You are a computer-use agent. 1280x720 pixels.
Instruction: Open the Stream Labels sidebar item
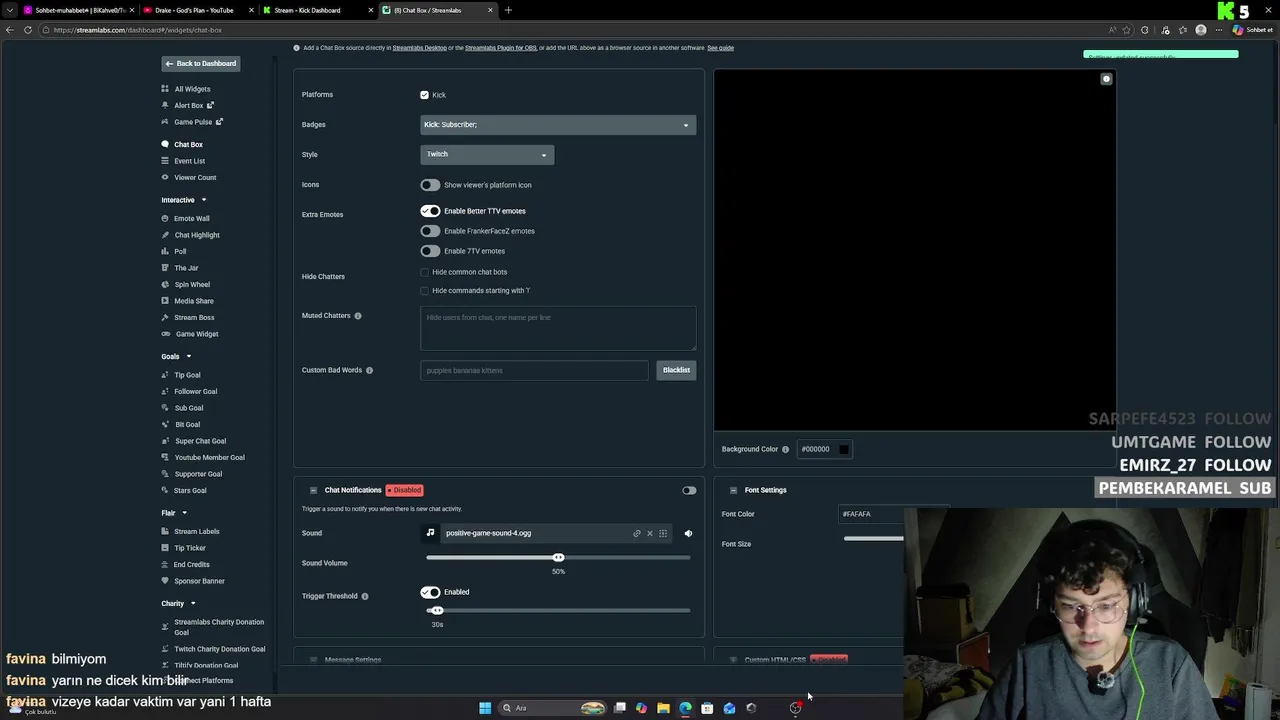point(196,531)
